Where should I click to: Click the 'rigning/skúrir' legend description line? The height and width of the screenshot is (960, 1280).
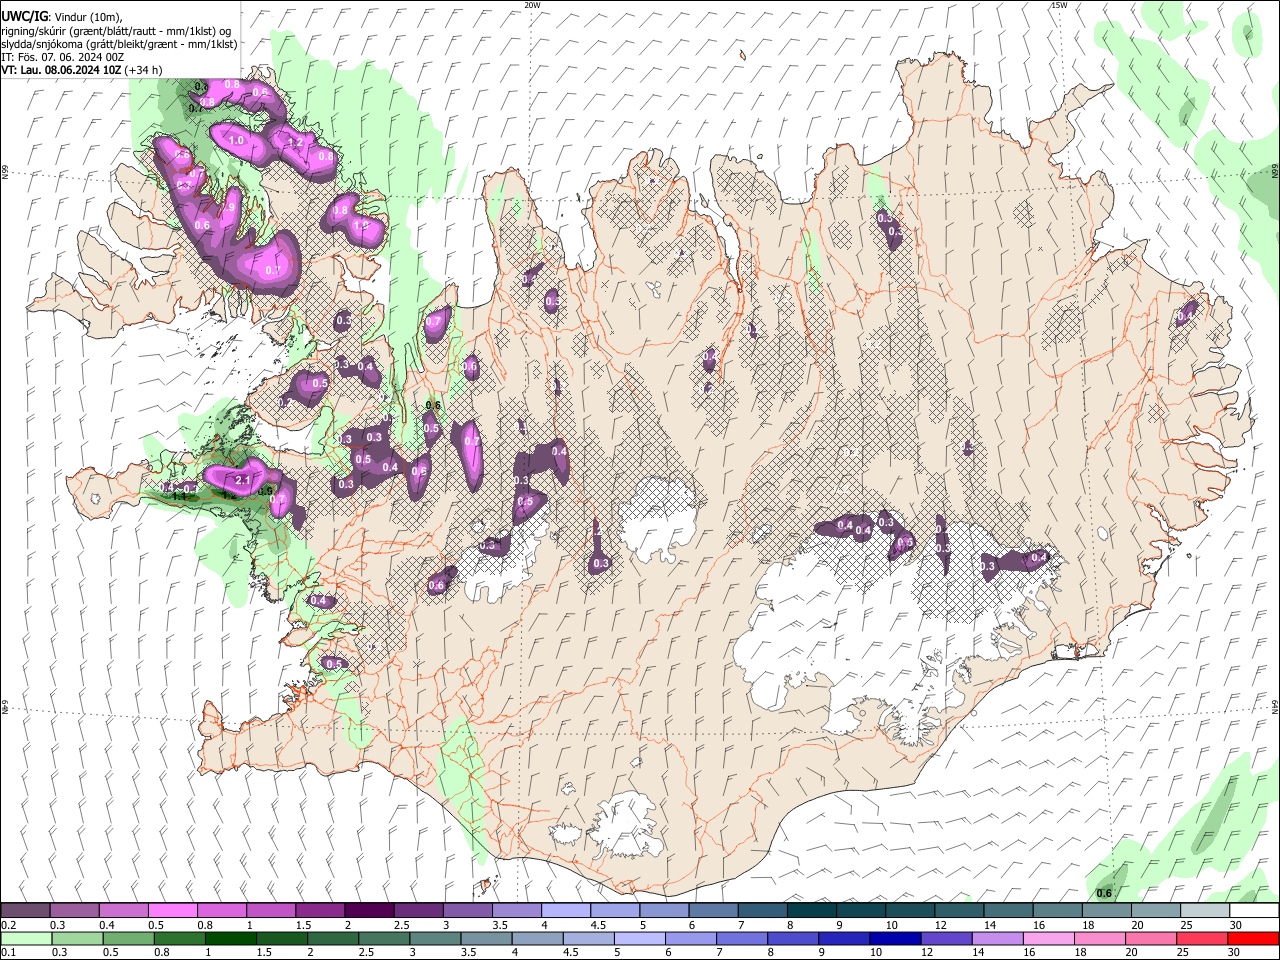coord(116,31)
